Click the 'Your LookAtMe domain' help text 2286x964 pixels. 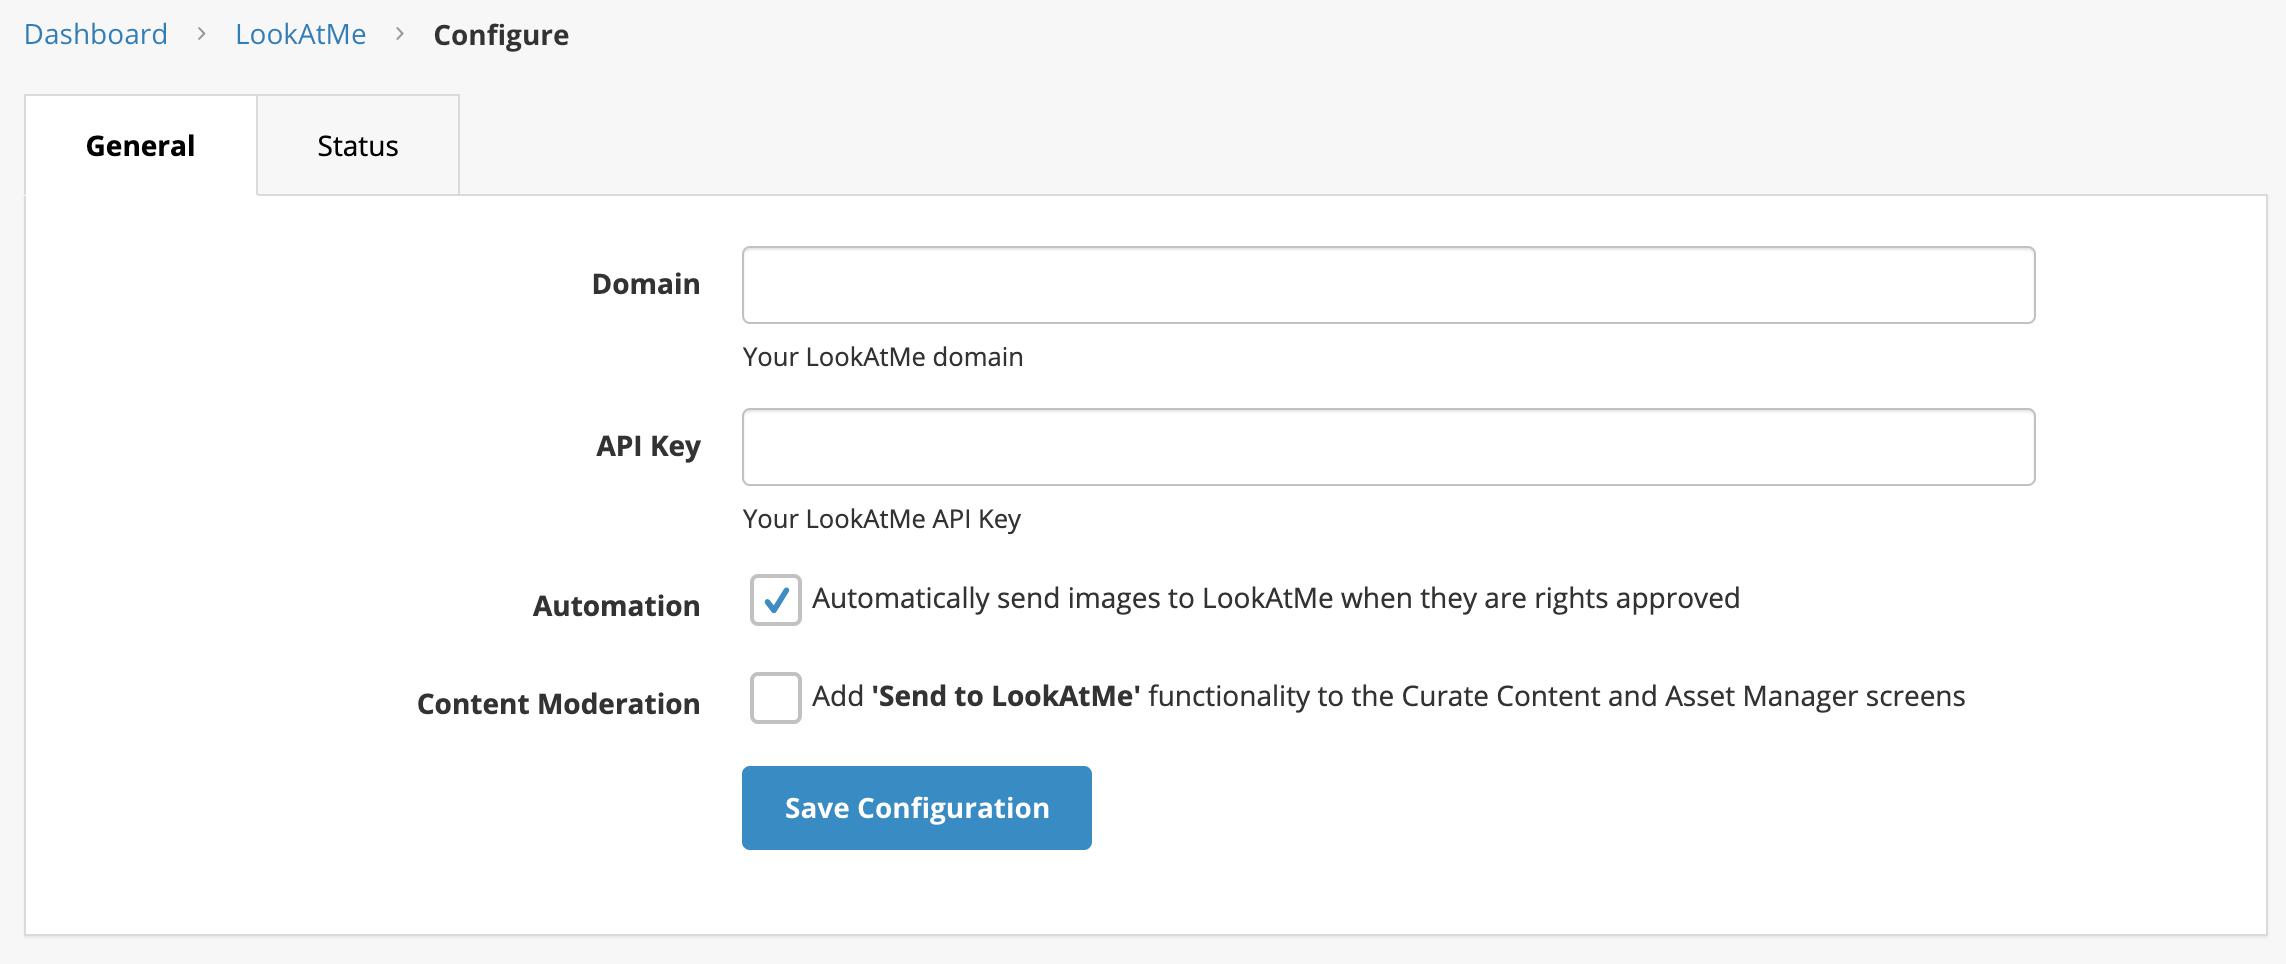(x=883, y=357)
